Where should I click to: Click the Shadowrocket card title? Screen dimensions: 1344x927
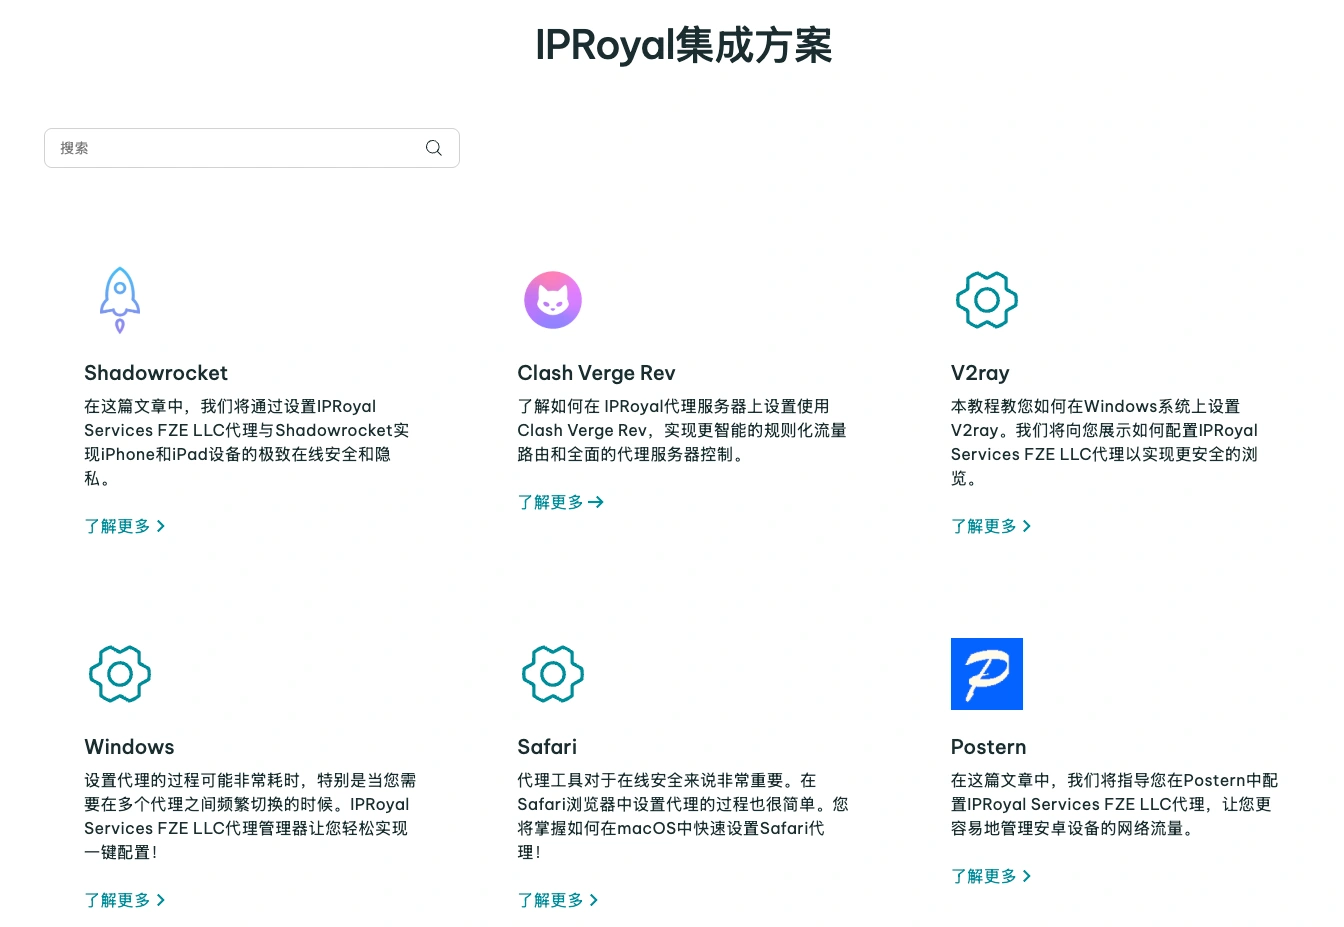coord(156,373)
